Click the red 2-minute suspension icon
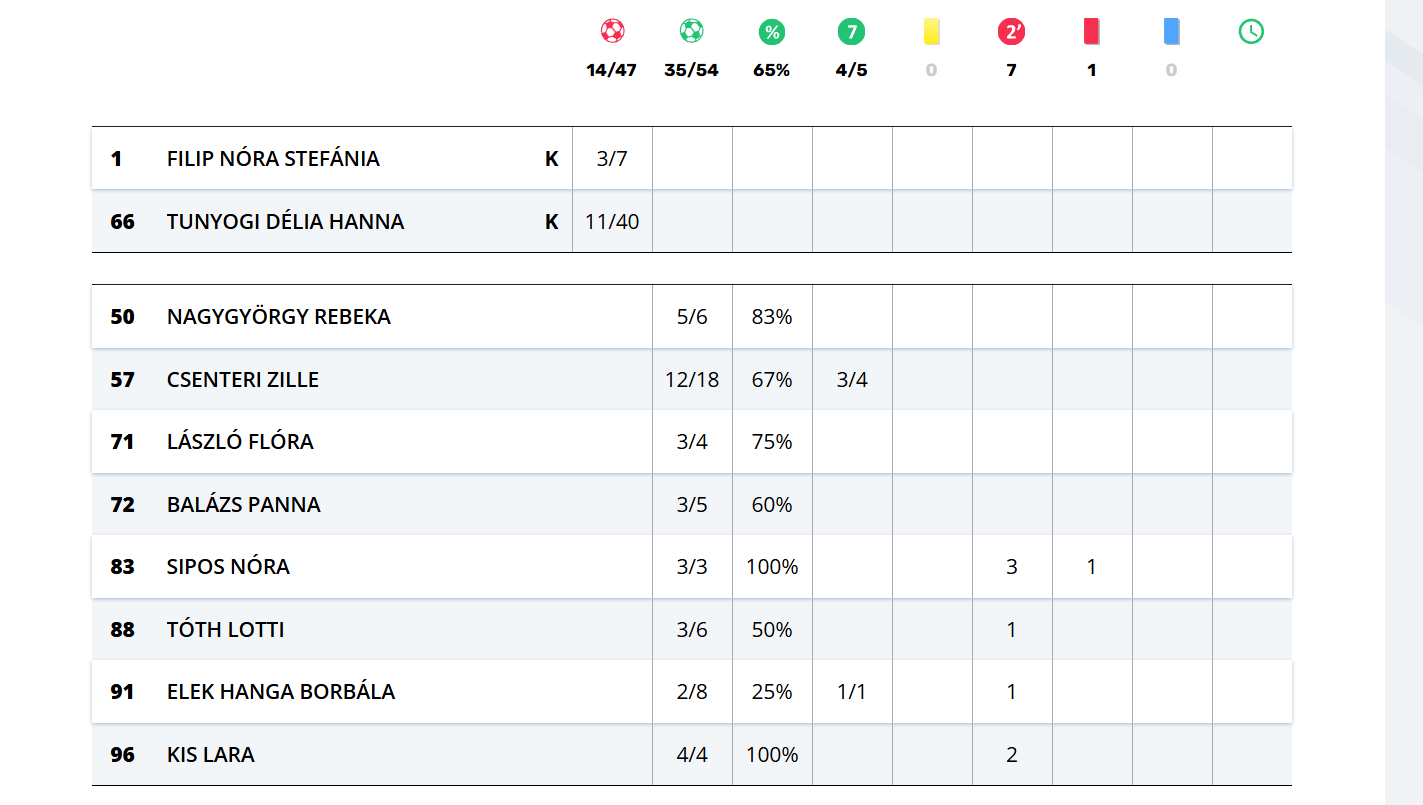The height and width of the screenshot is (805, 1423). 1011,32
